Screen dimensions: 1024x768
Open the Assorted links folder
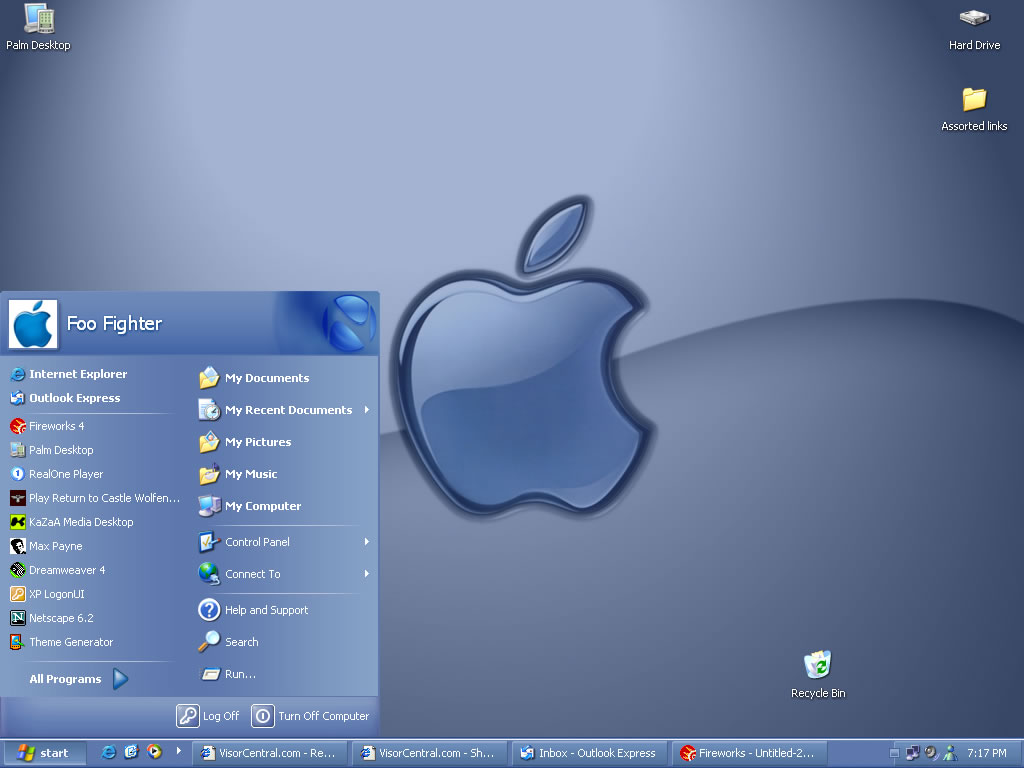974,100
